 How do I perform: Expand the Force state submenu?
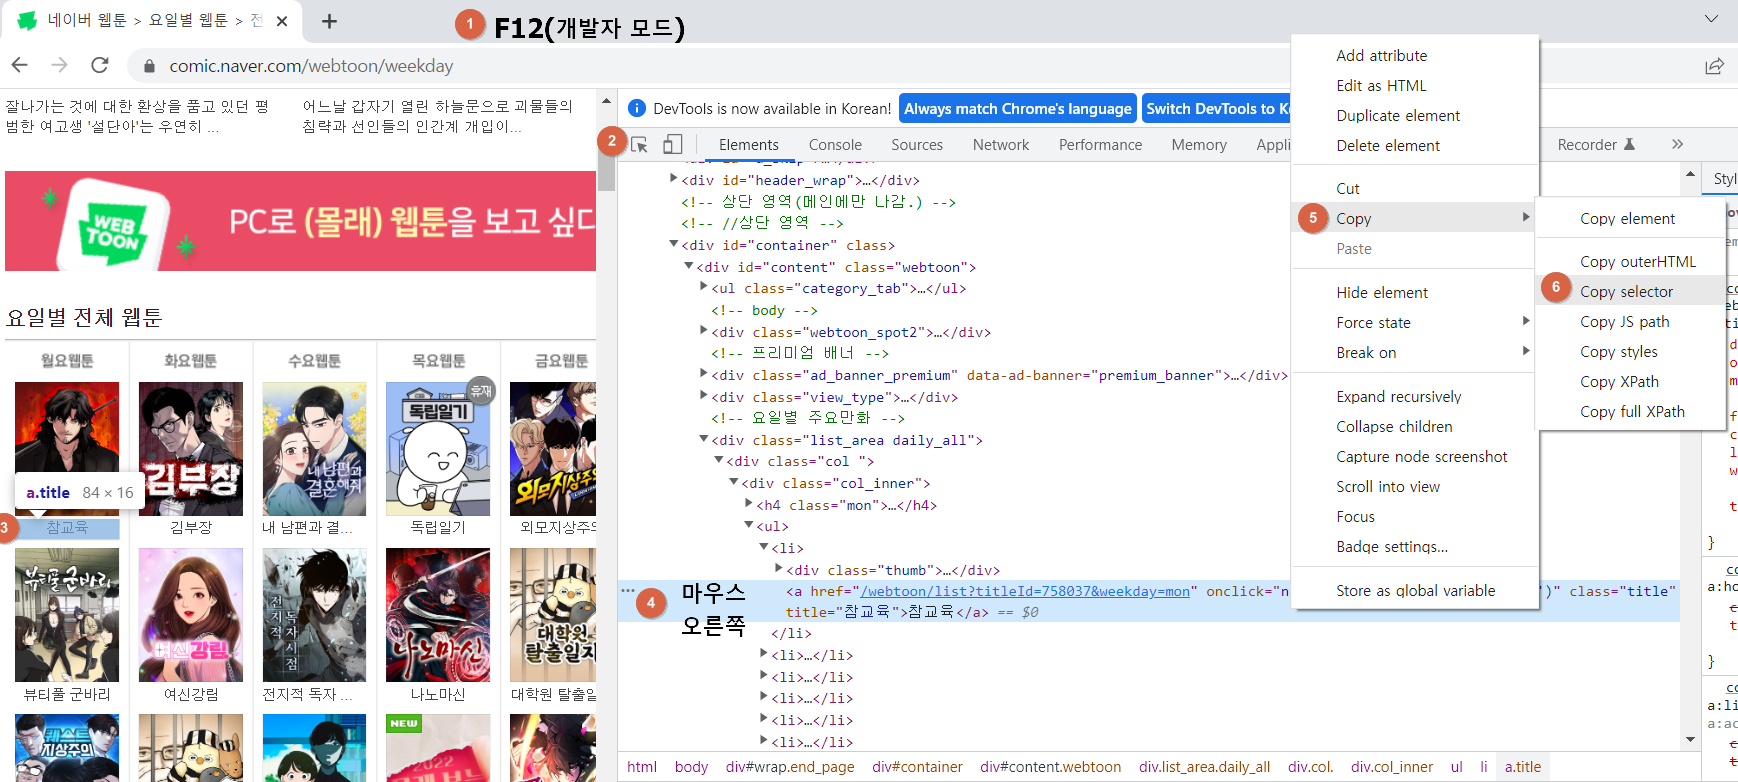(1414, 323)
